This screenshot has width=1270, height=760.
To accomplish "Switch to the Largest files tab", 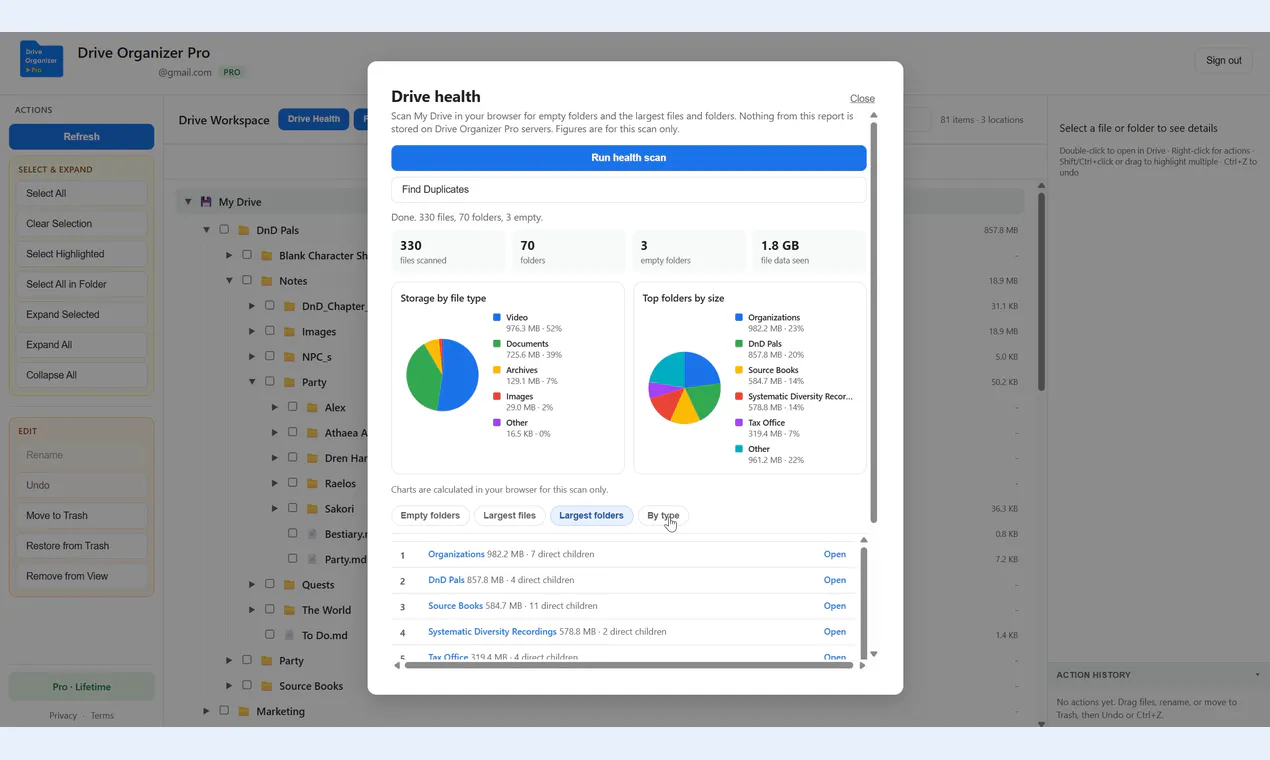I will click(x=509, y=516).
